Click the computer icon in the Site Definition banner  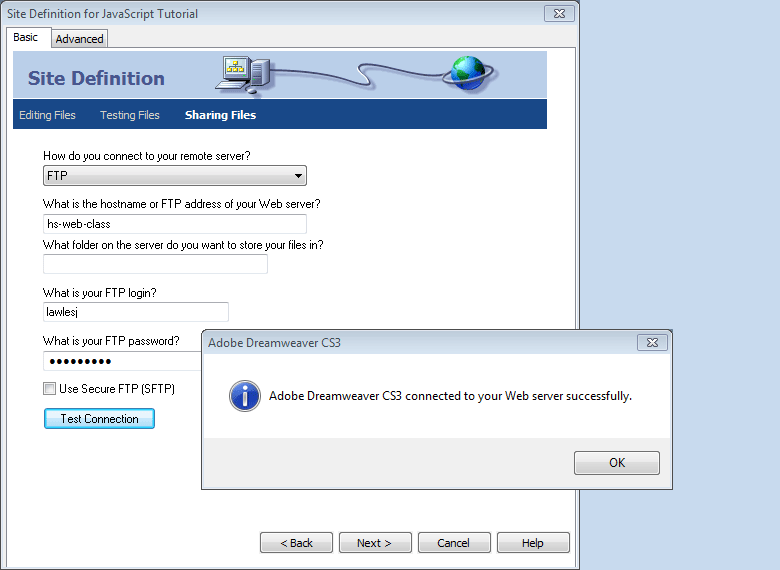245,74
